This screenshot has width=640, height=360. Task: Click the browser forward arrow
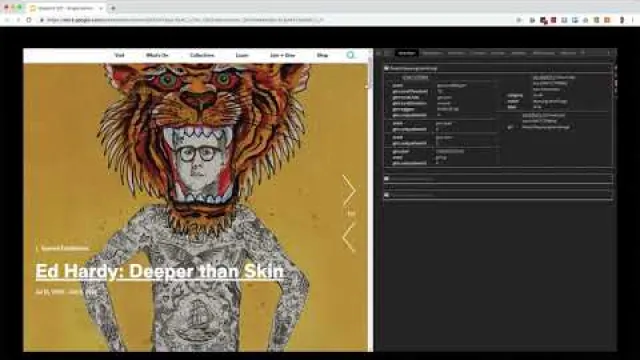(x=18, y=20)
